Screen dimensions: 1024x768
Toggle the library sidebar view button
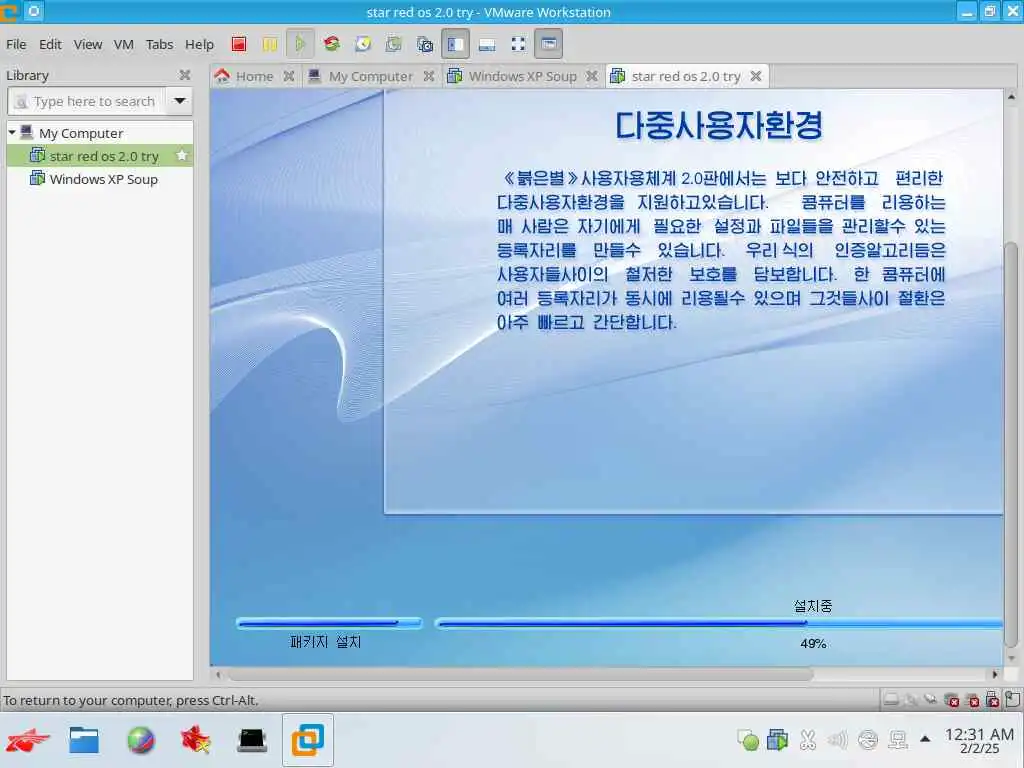tap(456, 44)
